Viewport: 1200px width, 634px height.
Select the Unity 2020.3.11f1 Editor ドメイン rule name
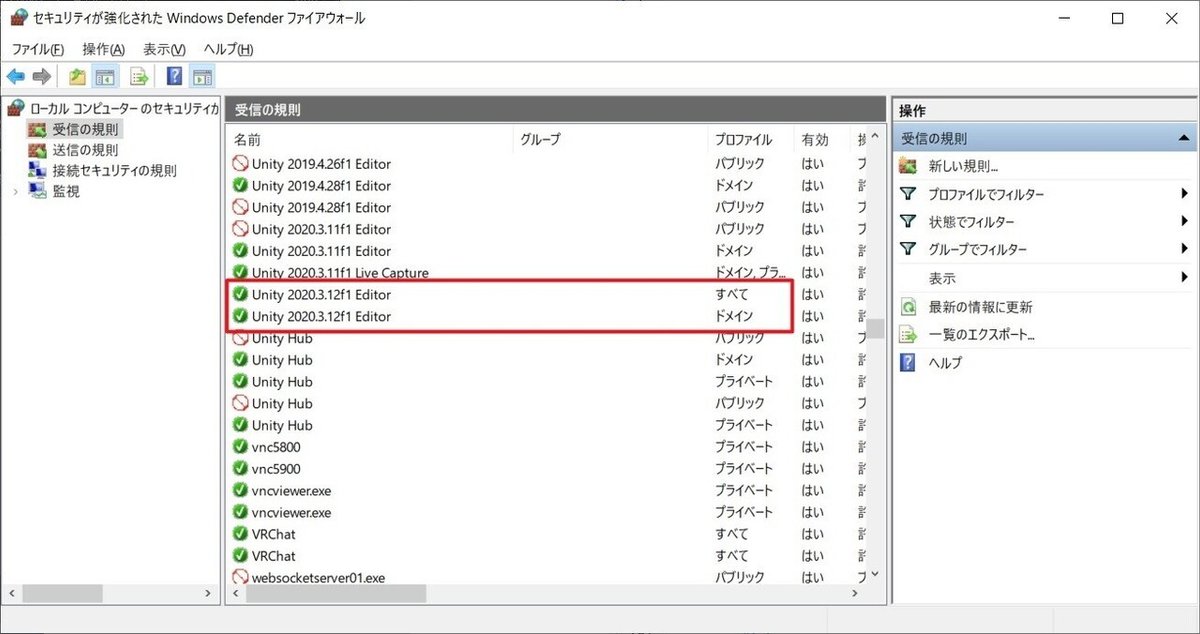[321, 251]
